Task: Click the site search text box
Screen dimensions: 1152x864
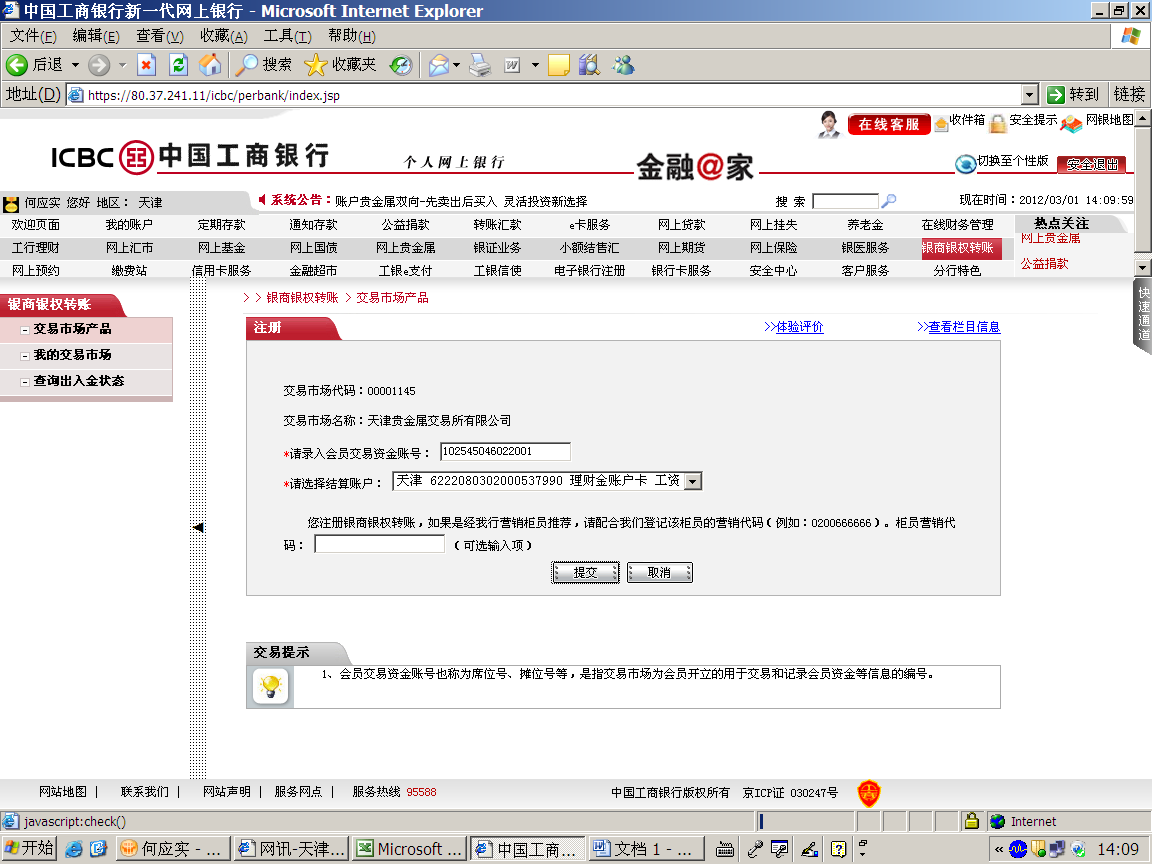Action: pyautogui.click(x=845, y=201)
